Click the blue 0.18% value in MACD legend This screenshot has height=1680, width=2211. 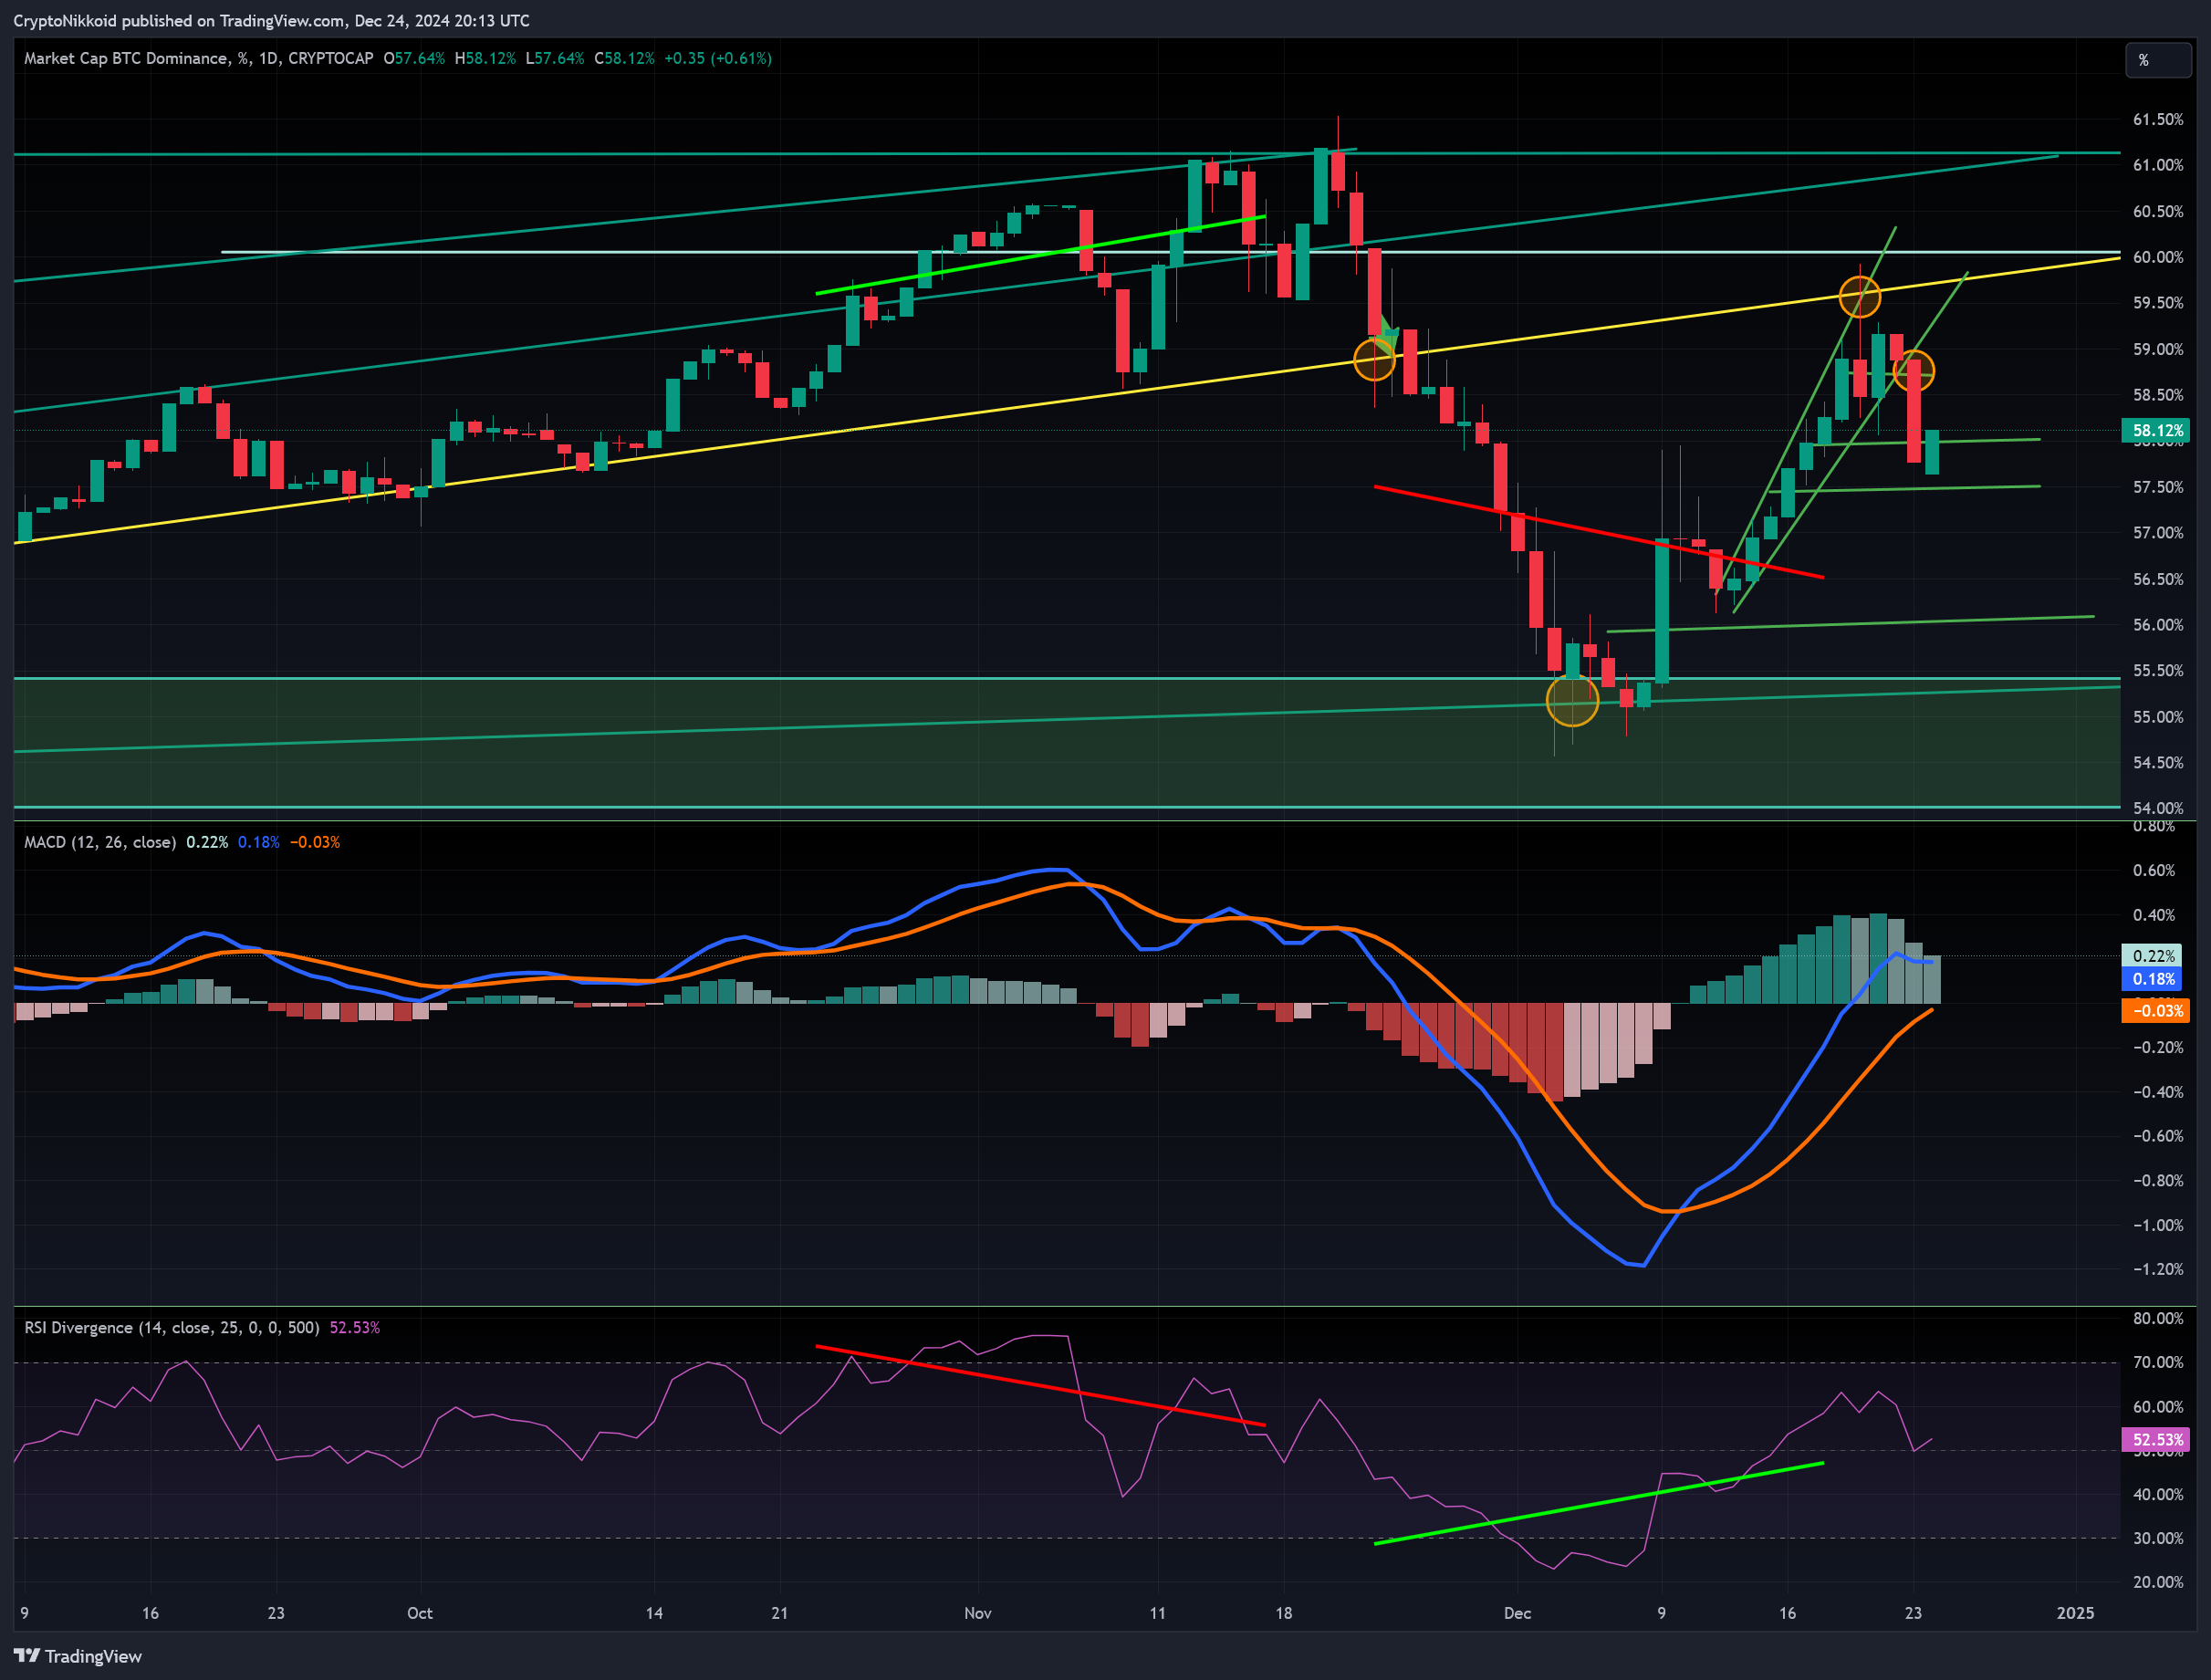[x=259, y=842]
